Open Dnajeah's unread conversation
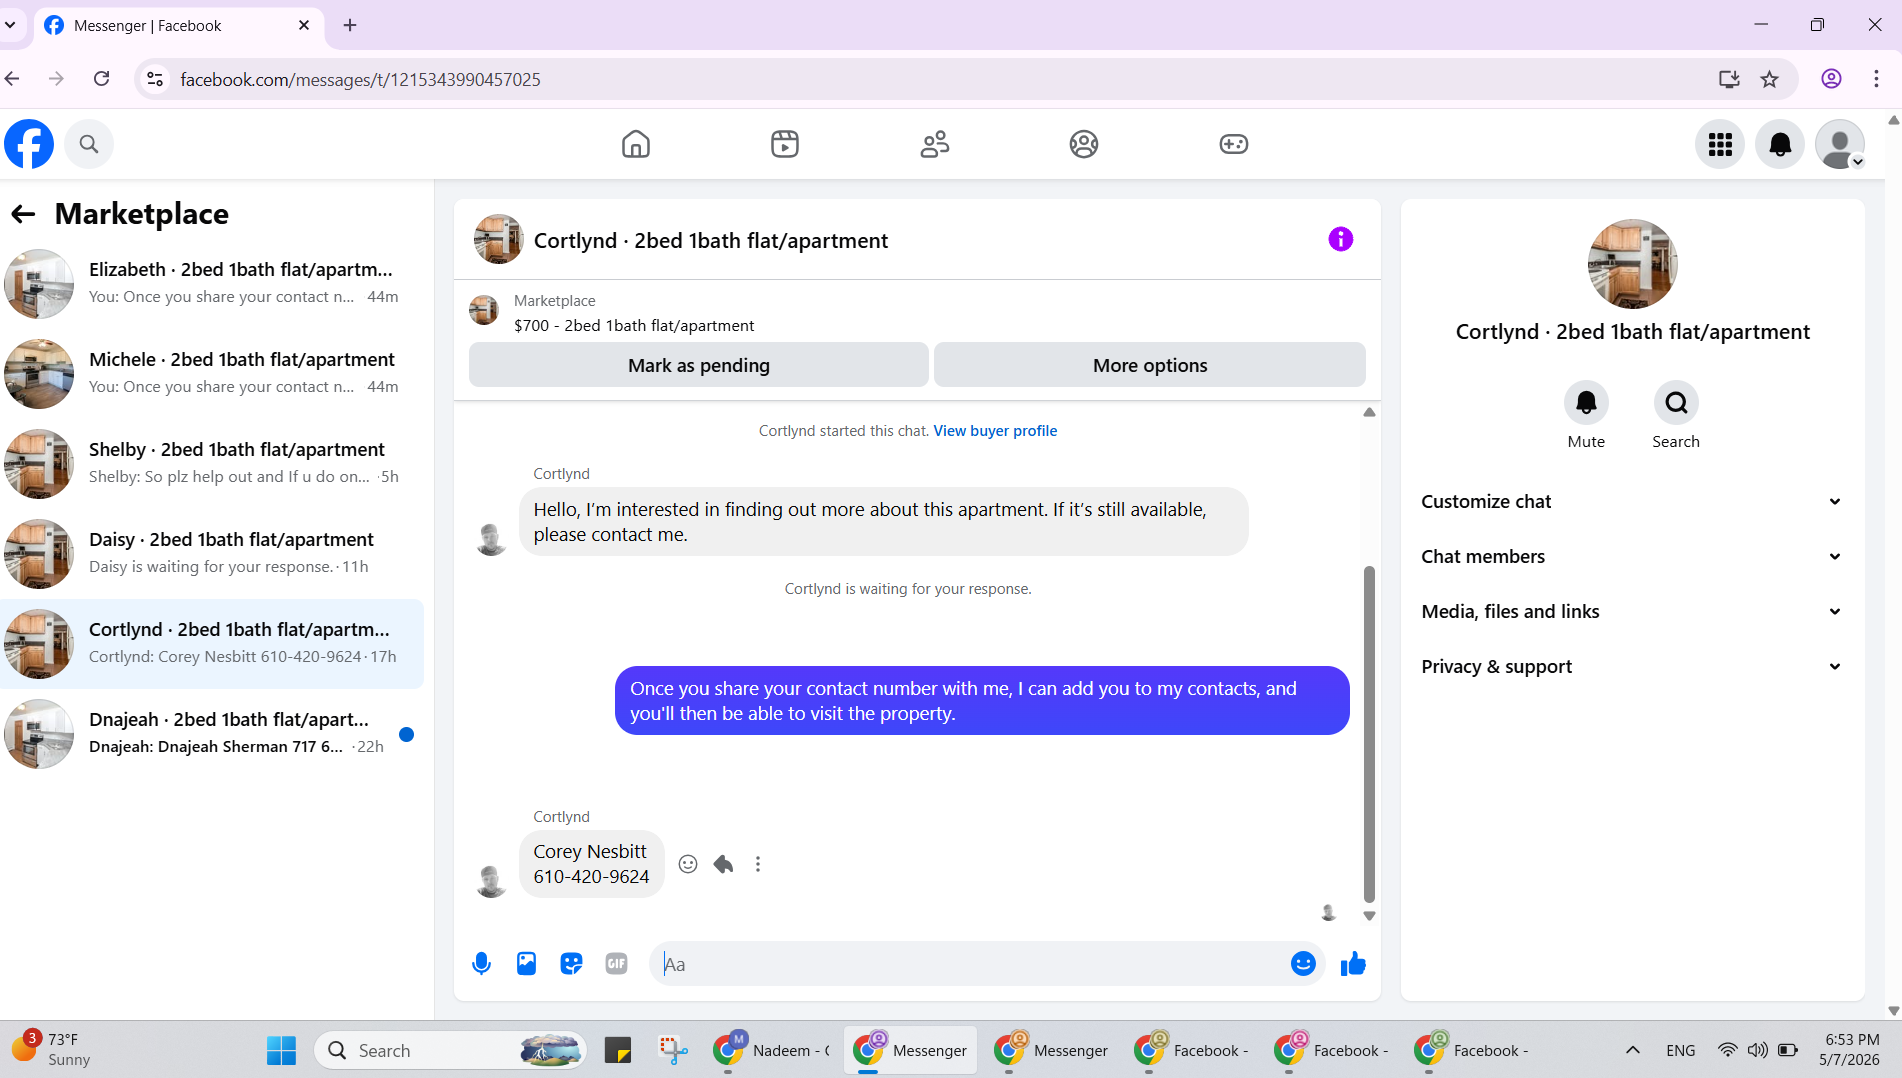 point(212,734)
